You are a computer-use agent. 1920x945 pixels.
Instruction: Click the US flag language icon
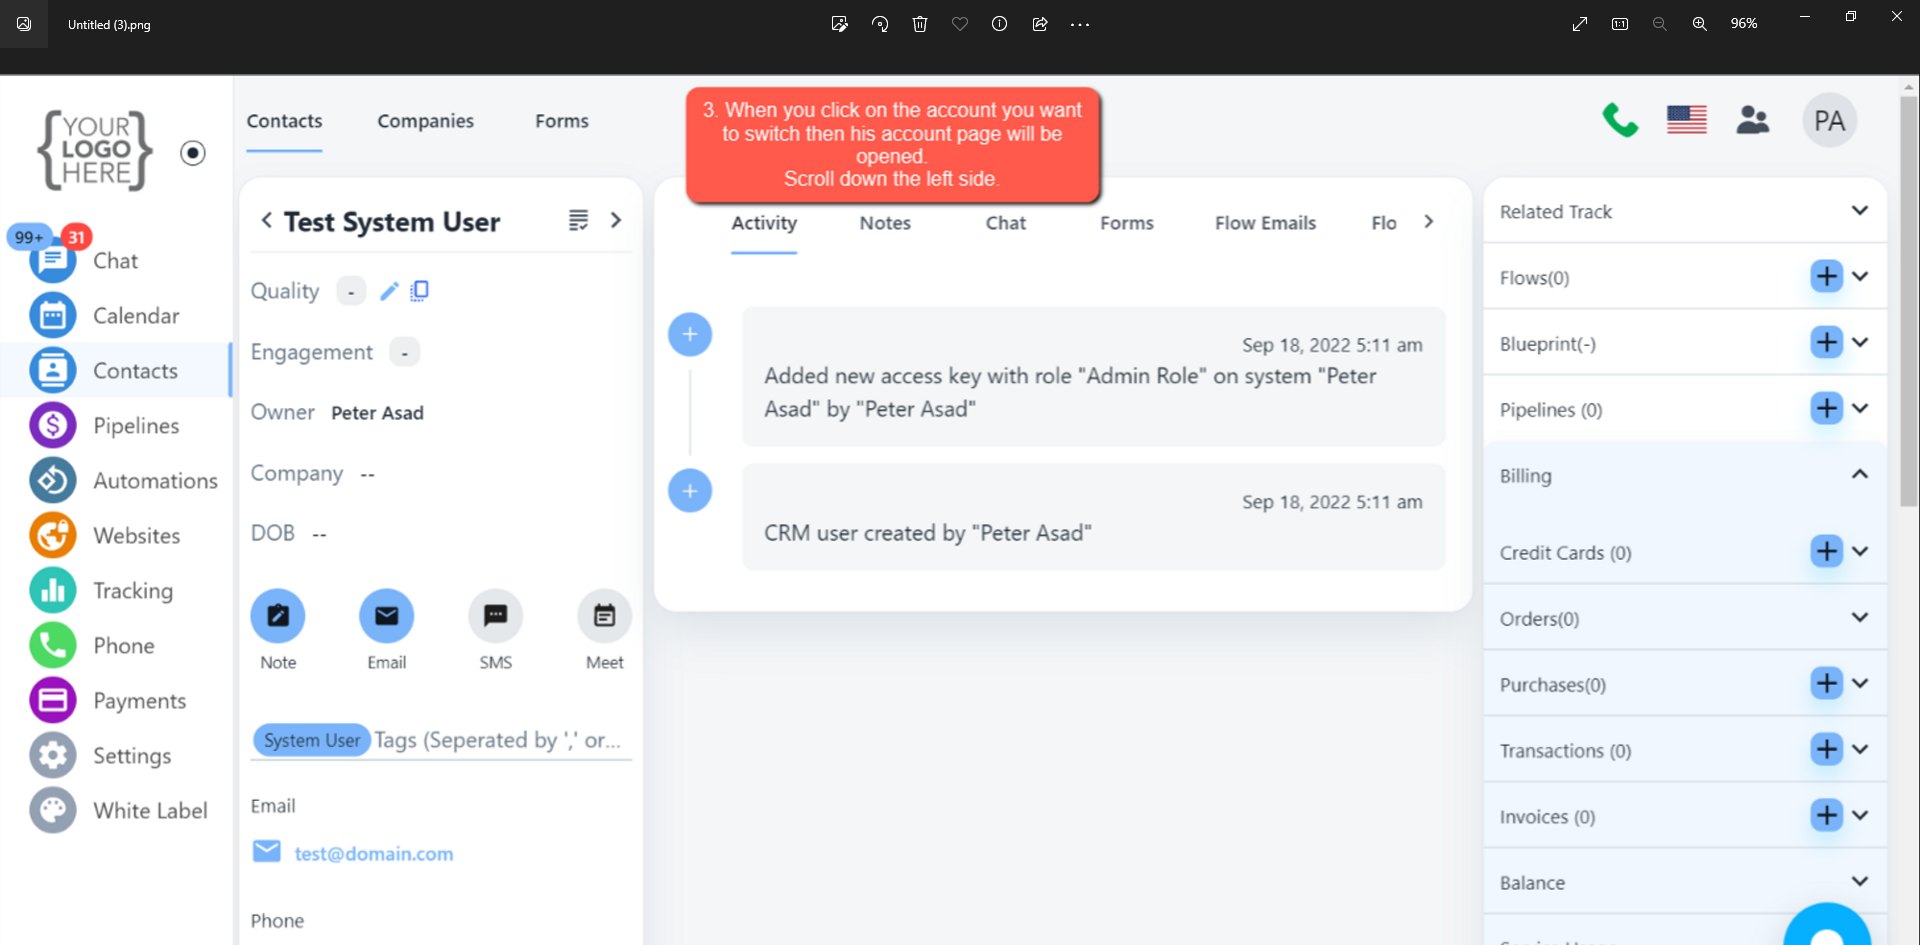[1686, 120]
